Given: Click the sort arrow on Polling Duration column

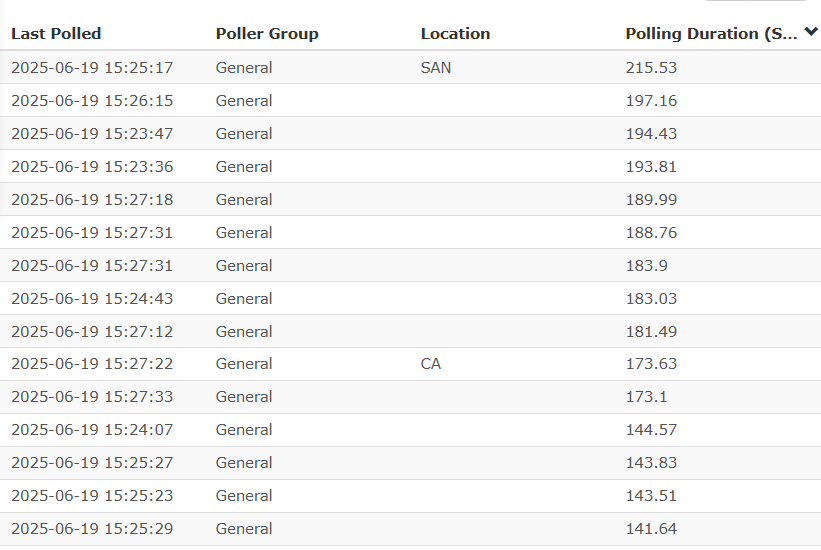Looking at the screenshot, I should click(811, 32).
